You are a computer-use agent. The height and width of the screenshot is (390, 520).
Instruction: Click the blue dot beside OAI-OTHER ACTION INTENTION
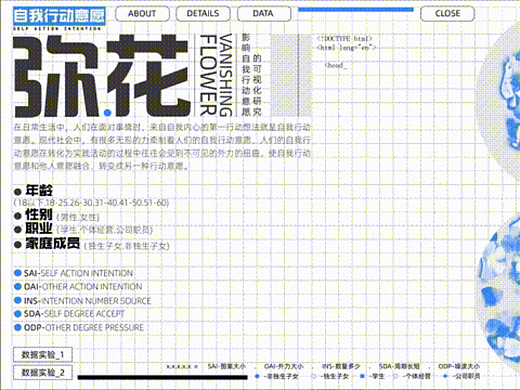[x=18, y=287]
